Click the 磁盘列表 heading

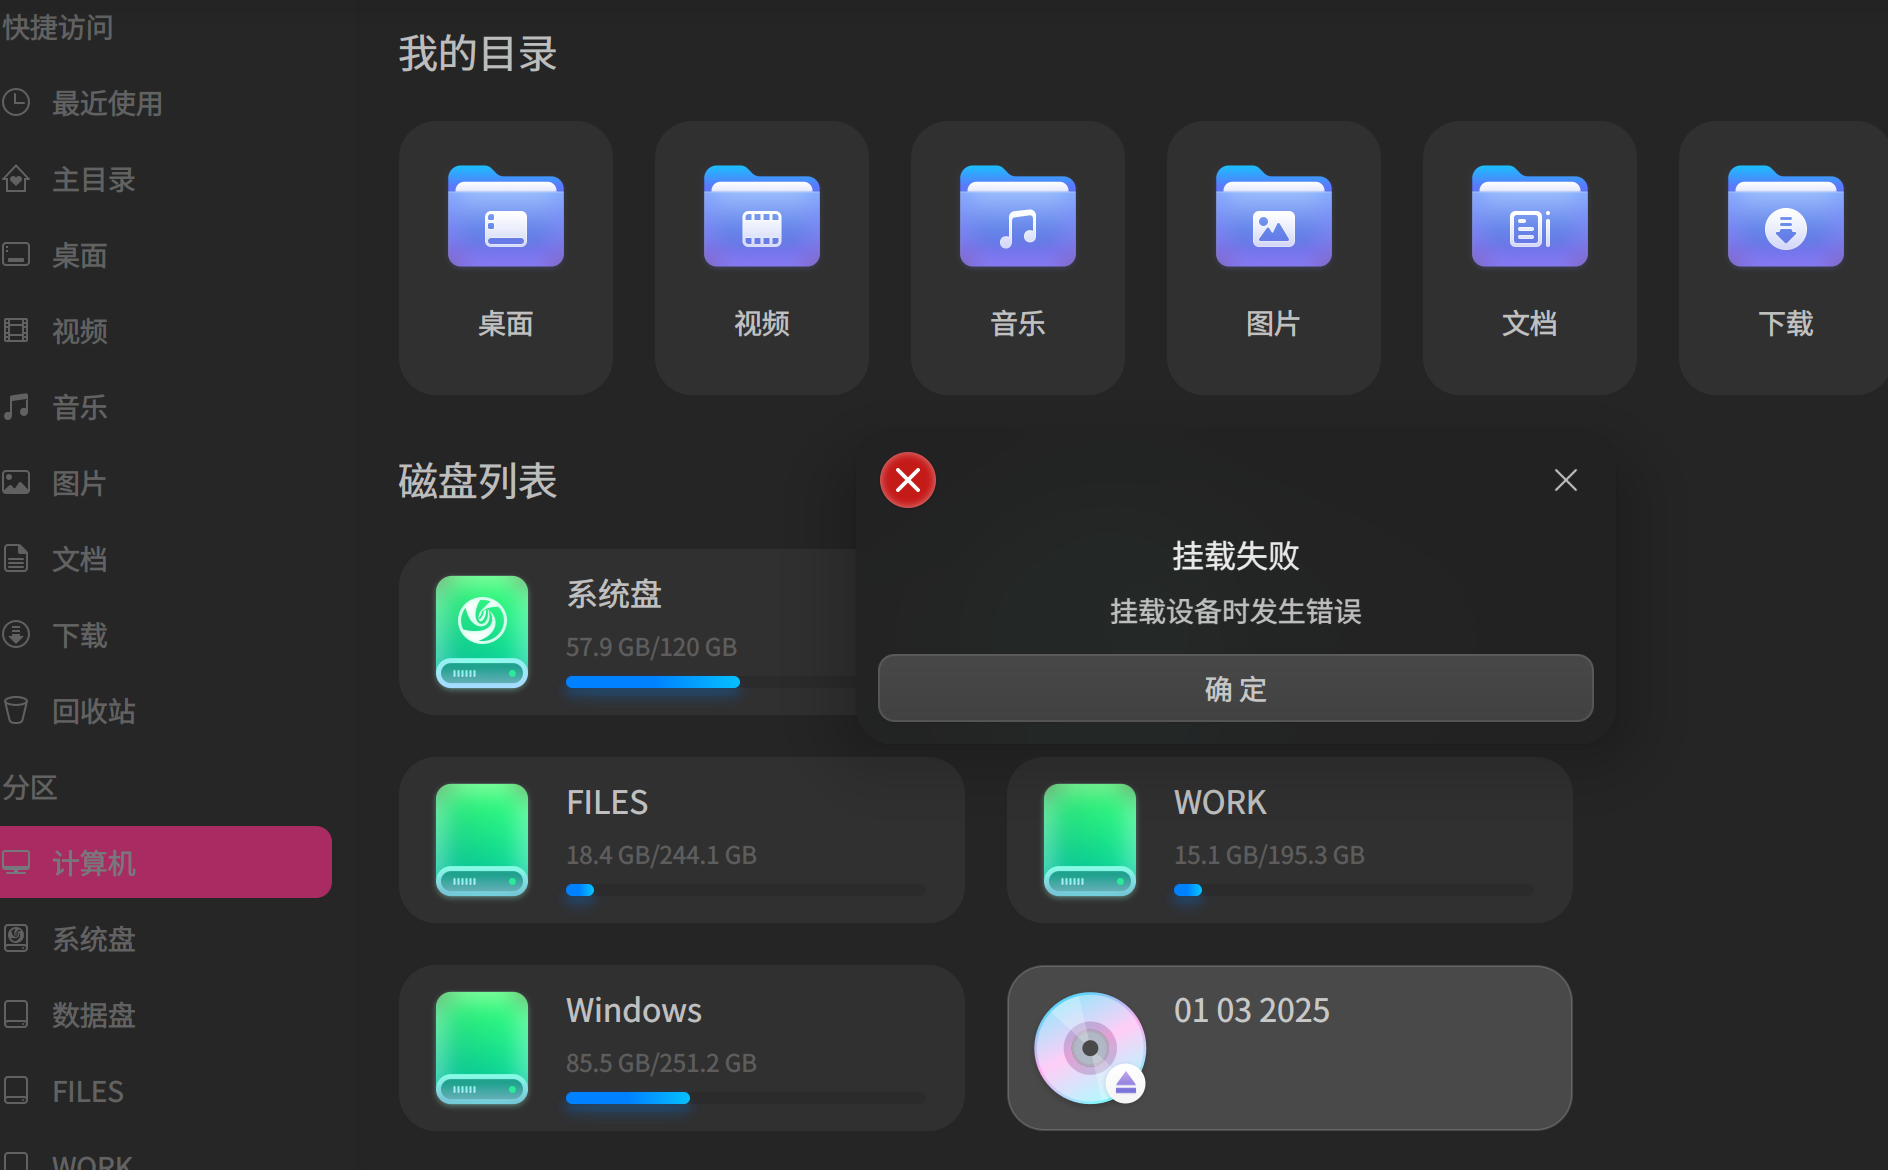pos(478,481)
